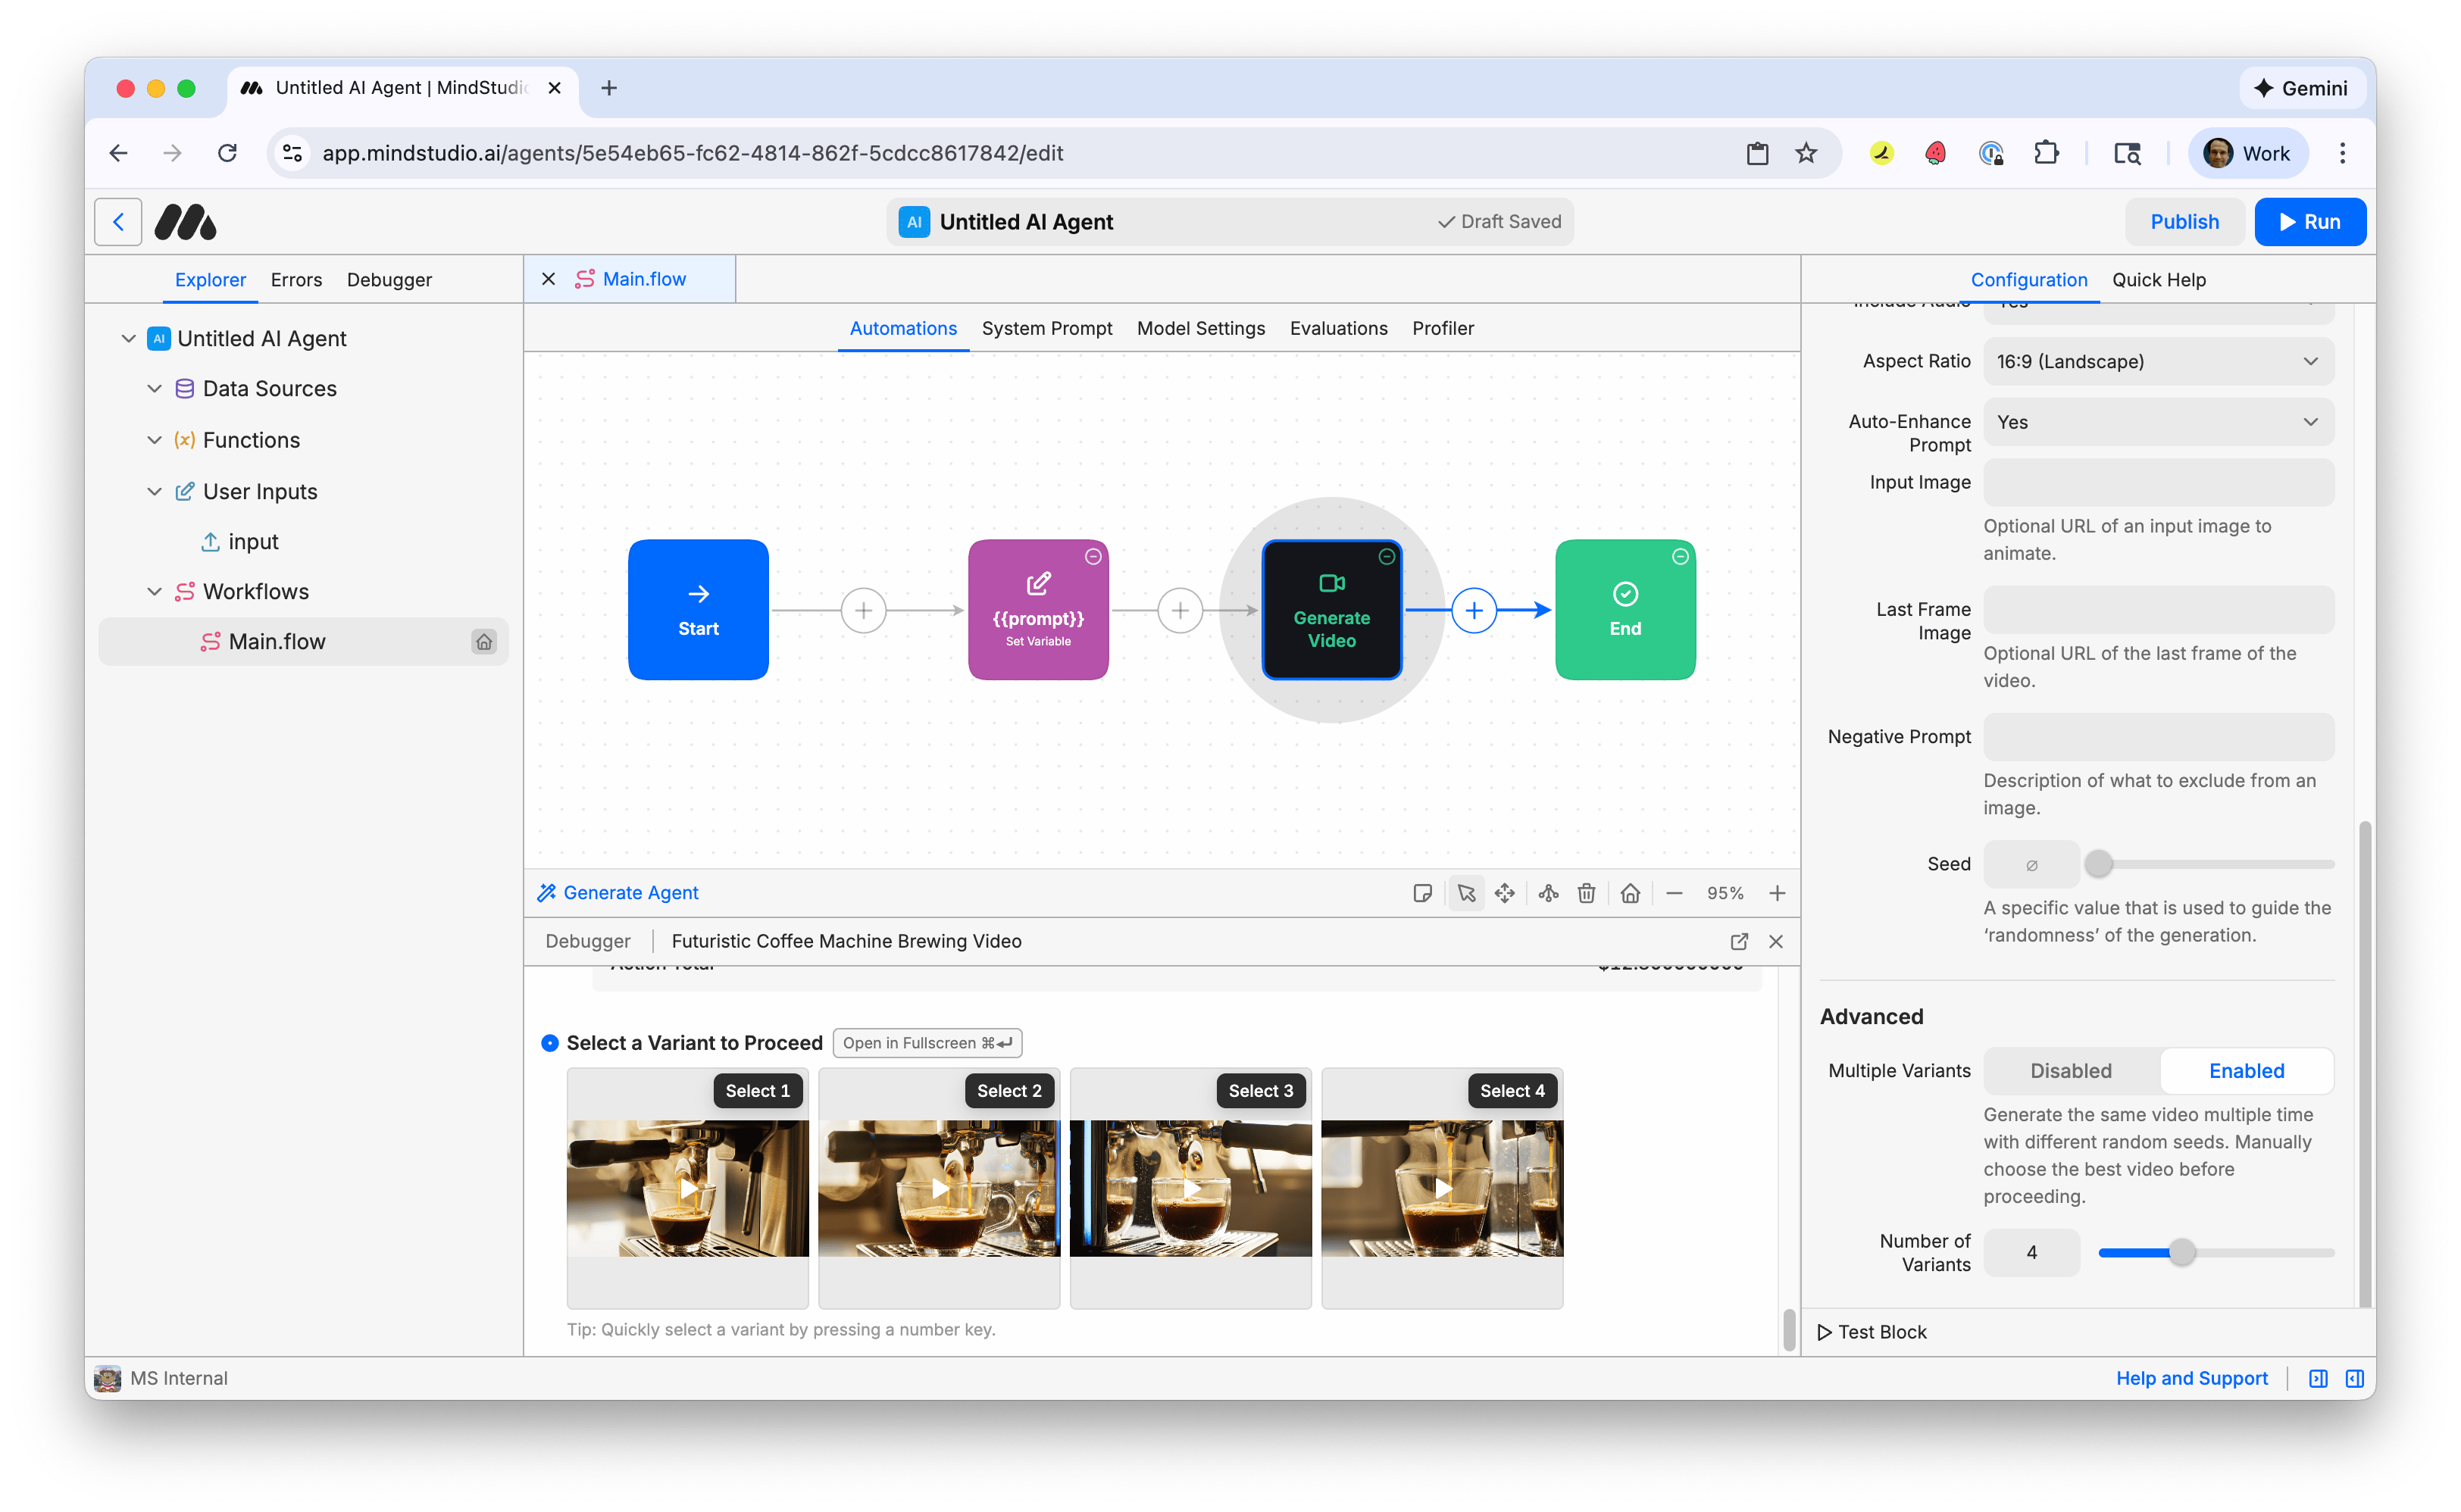This screenshot has width=2461, height=1512.
Task: Zoom in the canvas with plus
Action: 1777,893
